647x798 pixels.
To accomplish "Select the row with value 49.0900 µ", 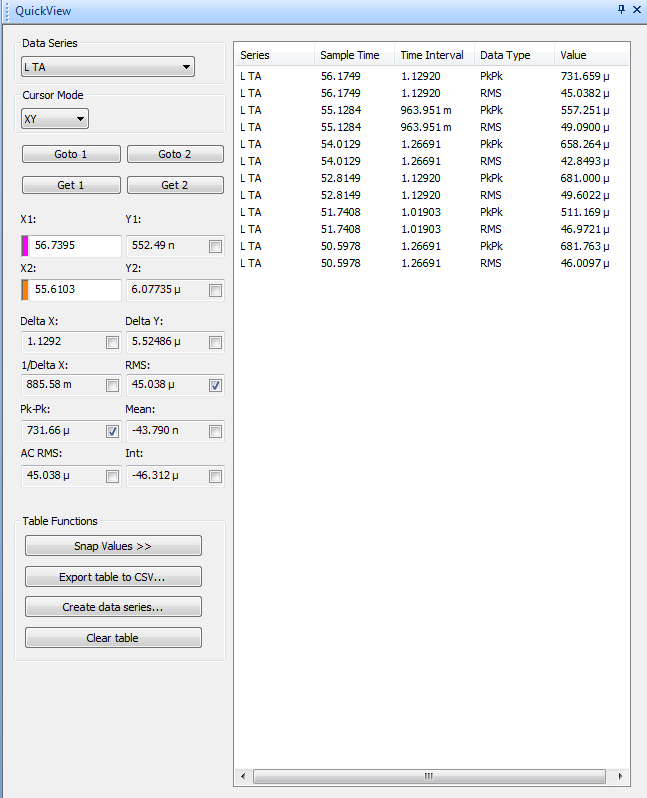I will pyautogui.click(x=432, y=127).
